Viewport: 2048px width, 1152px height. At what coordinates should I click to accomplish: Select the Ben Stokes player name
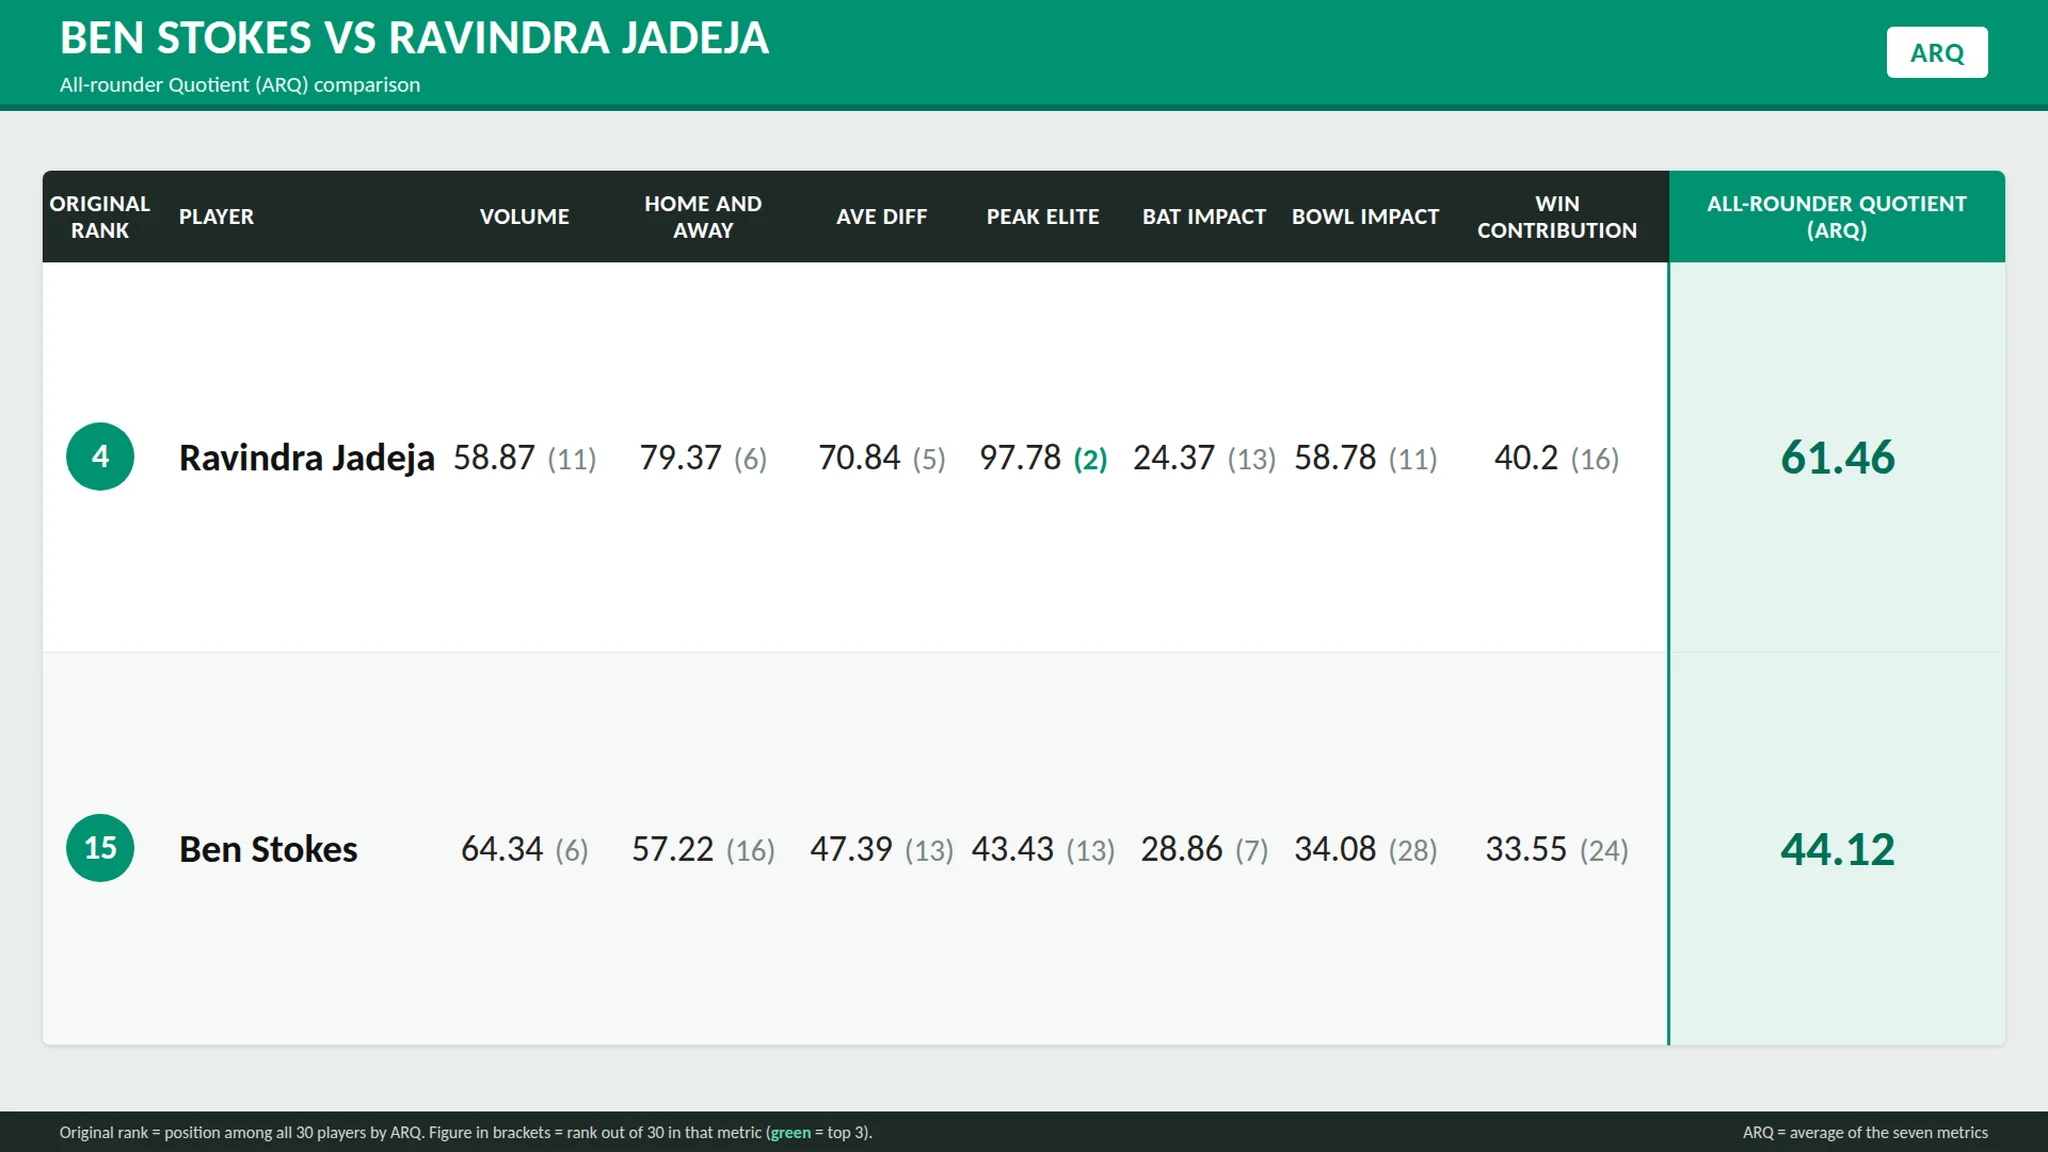click(268, 849)
